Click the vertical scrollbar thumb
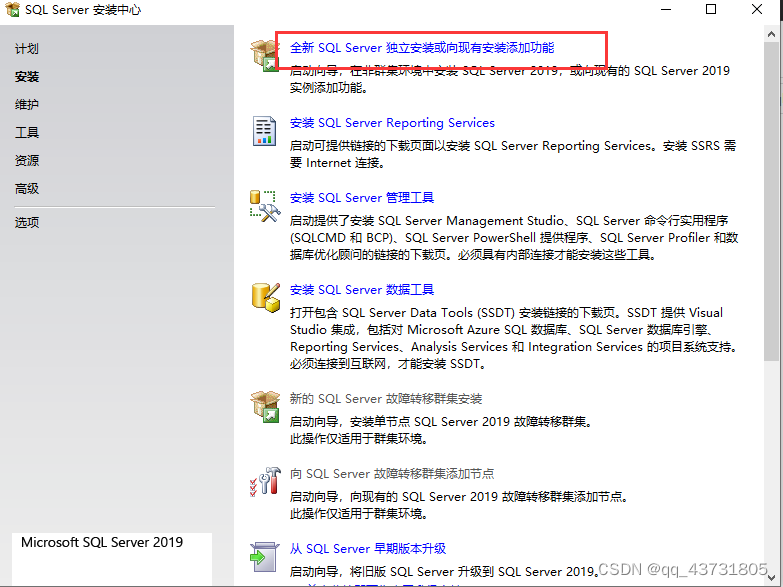783x587 pixels. click(771, 201)
